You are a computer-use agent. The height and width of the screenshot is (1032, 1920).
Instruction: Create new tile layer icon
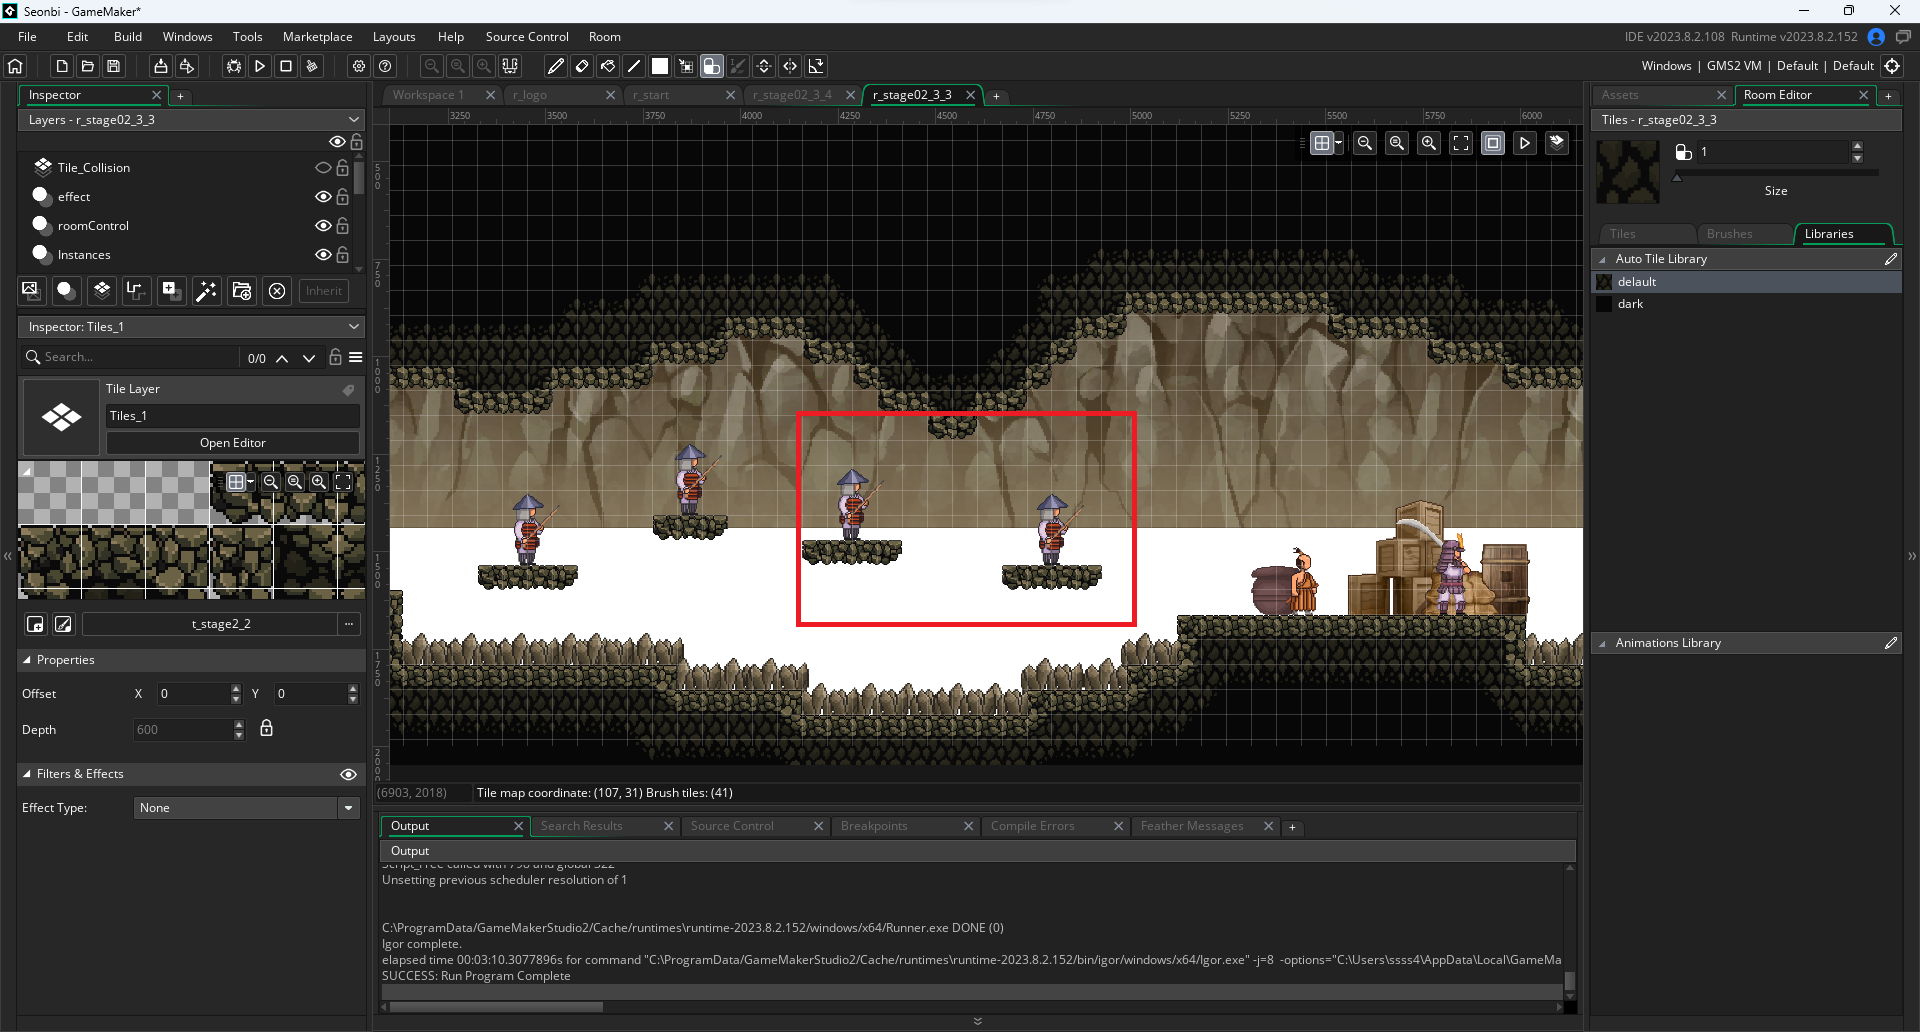click(x=101, y=291)
